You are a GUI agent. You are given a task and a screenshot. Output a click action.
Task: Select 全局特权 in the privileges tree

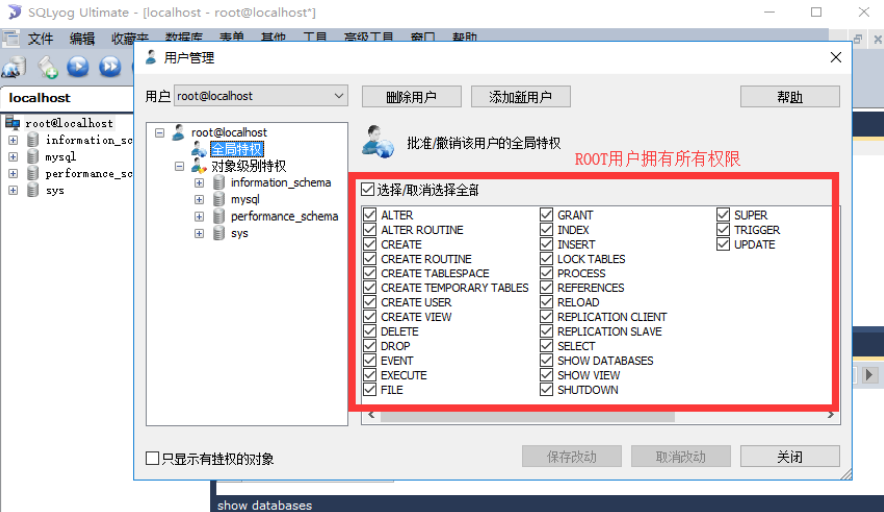(237, 149)
